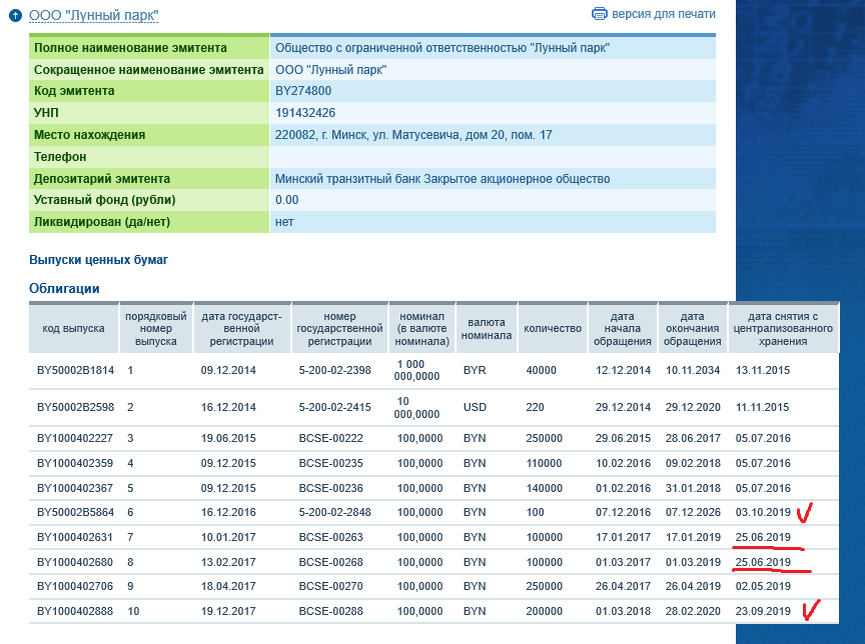Click the порядковый номер выпуска column header
The height and width of the screenshot is (644, 865).
click(156, 328)
